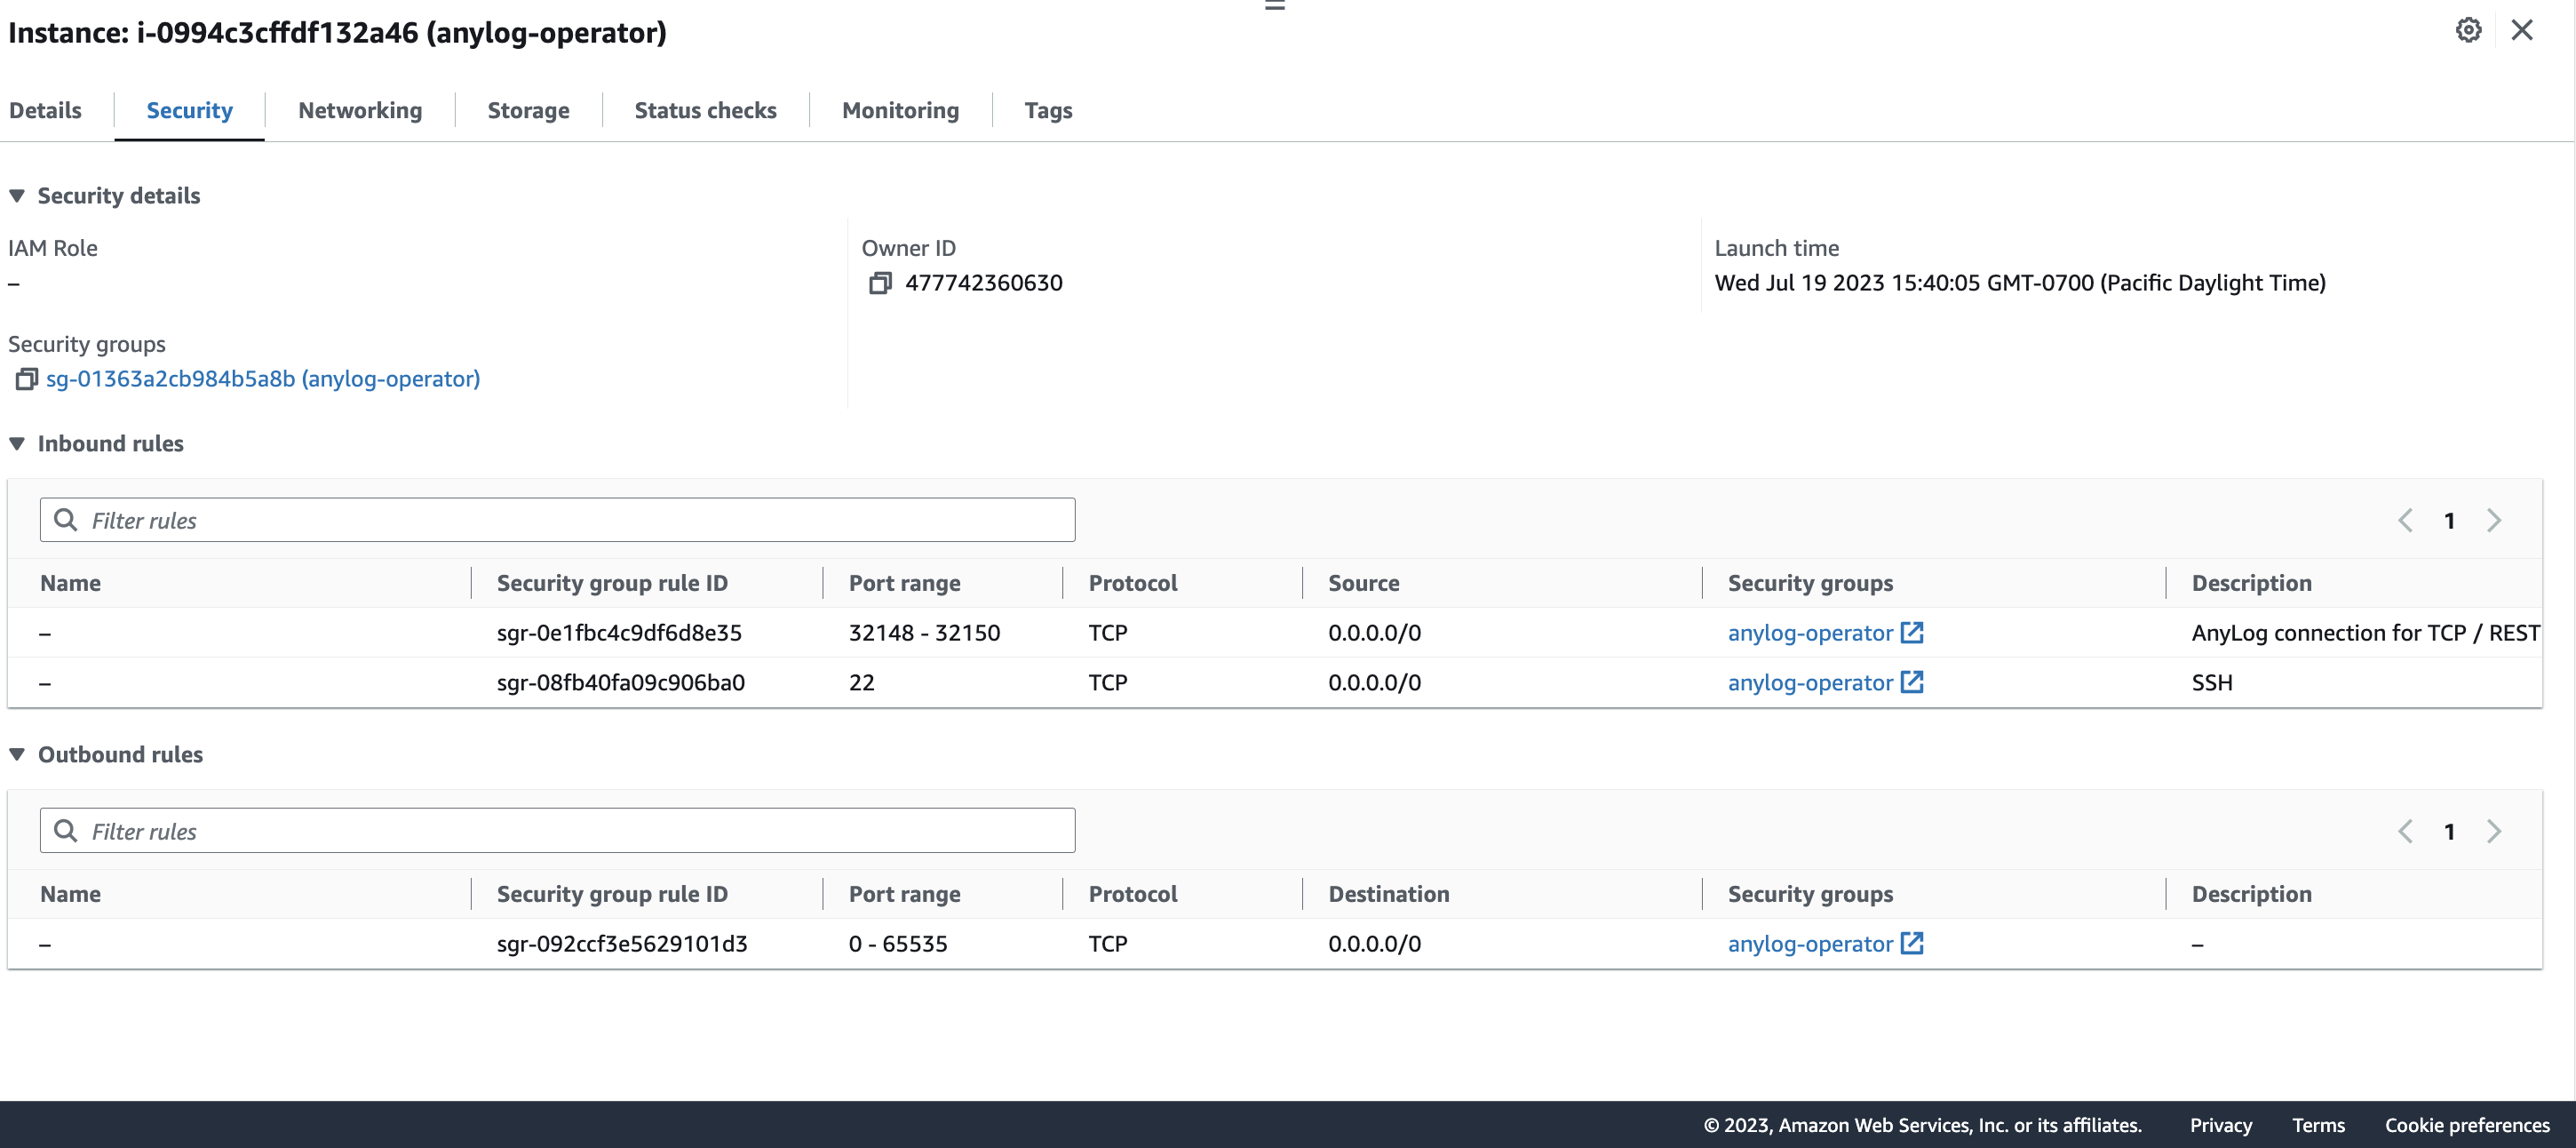Click the port range 32148 - 32150 cell
Viewport: 2576px width, 1148px height.
[x=924, y=633]
